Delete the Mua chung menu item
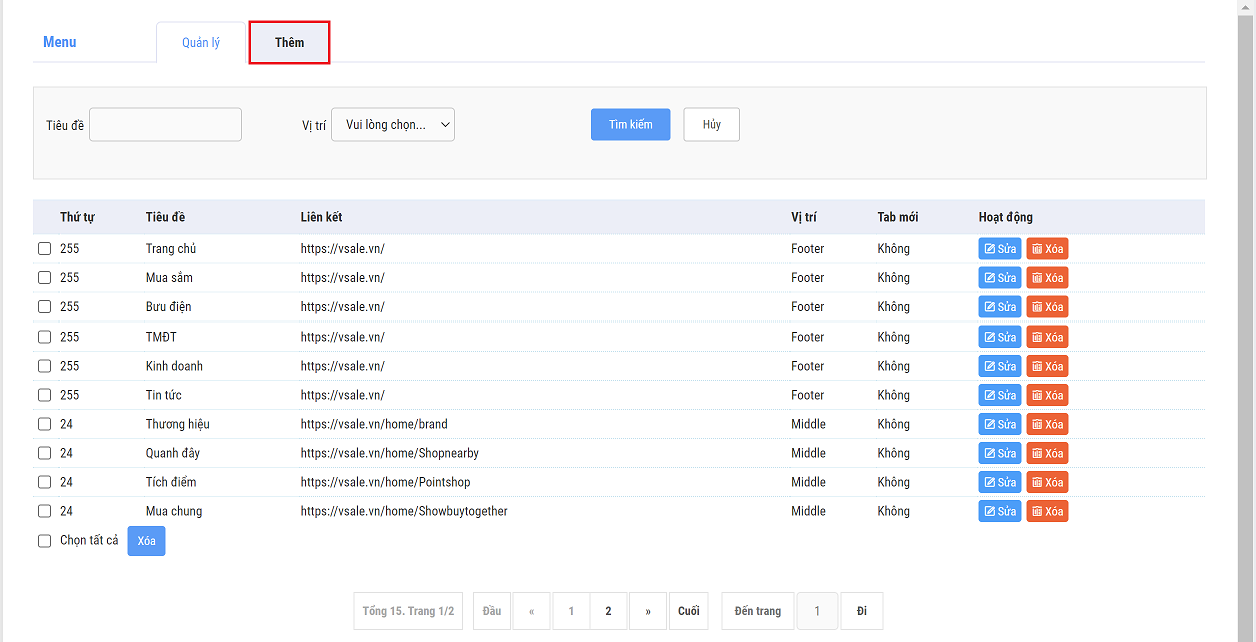Image resolution: width=1256 pixels, height=642 pixels. pyautogui.click(x=1047, y=511)
